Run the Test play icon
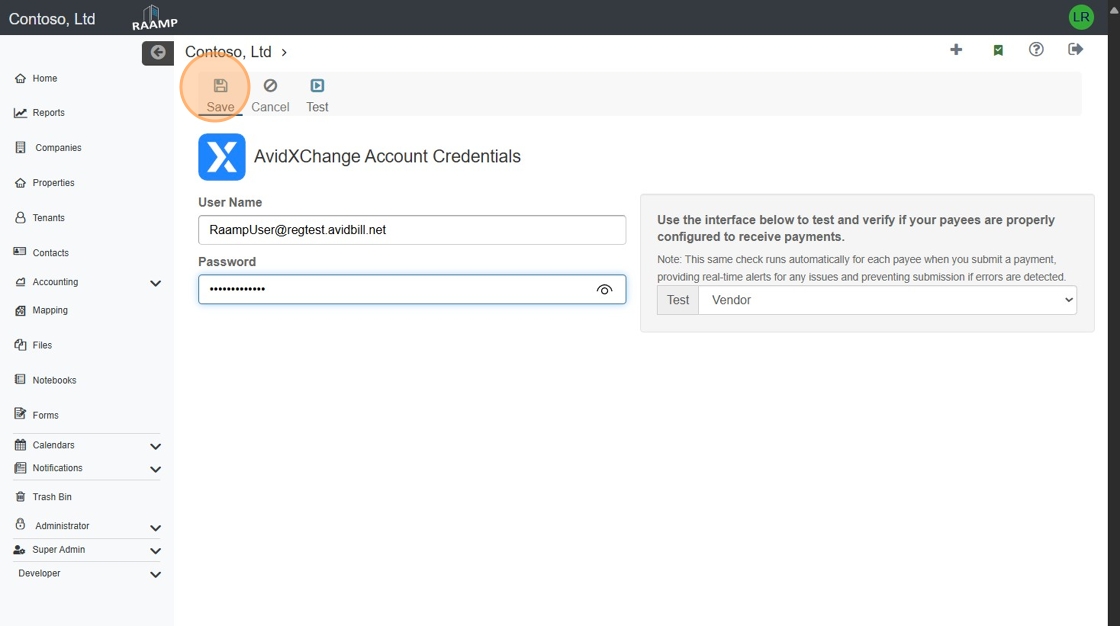This screenshot has width=1120, height=626. coord(317,86)
